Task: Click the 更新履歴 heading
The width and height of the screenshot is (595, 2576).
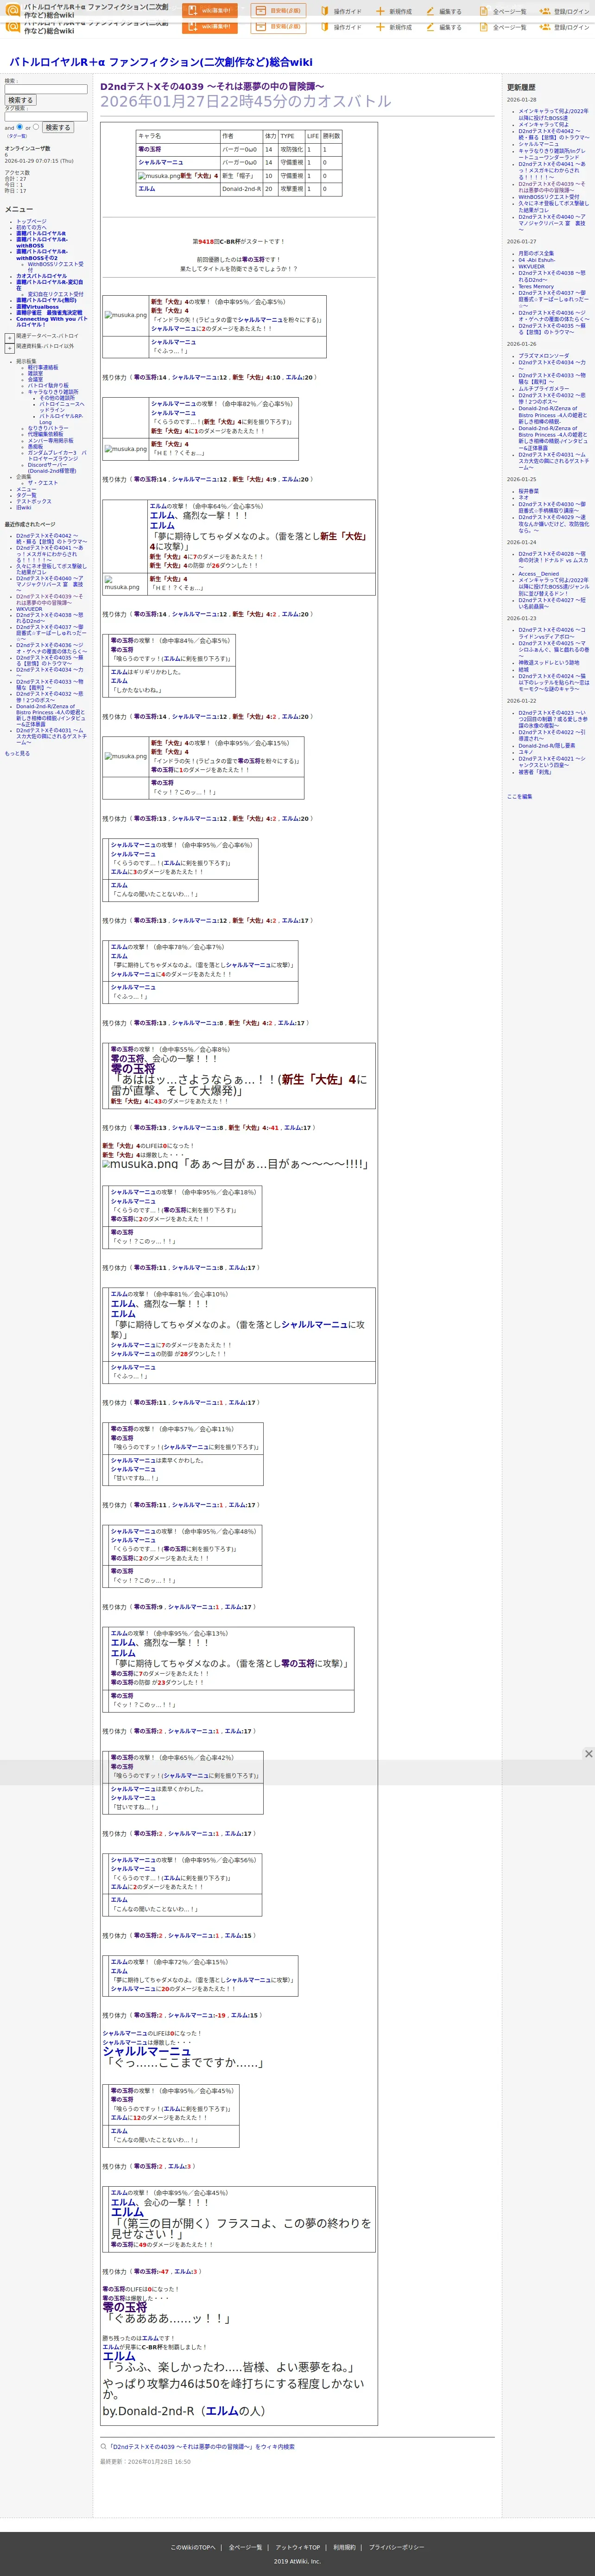Action: pos(521,87)
